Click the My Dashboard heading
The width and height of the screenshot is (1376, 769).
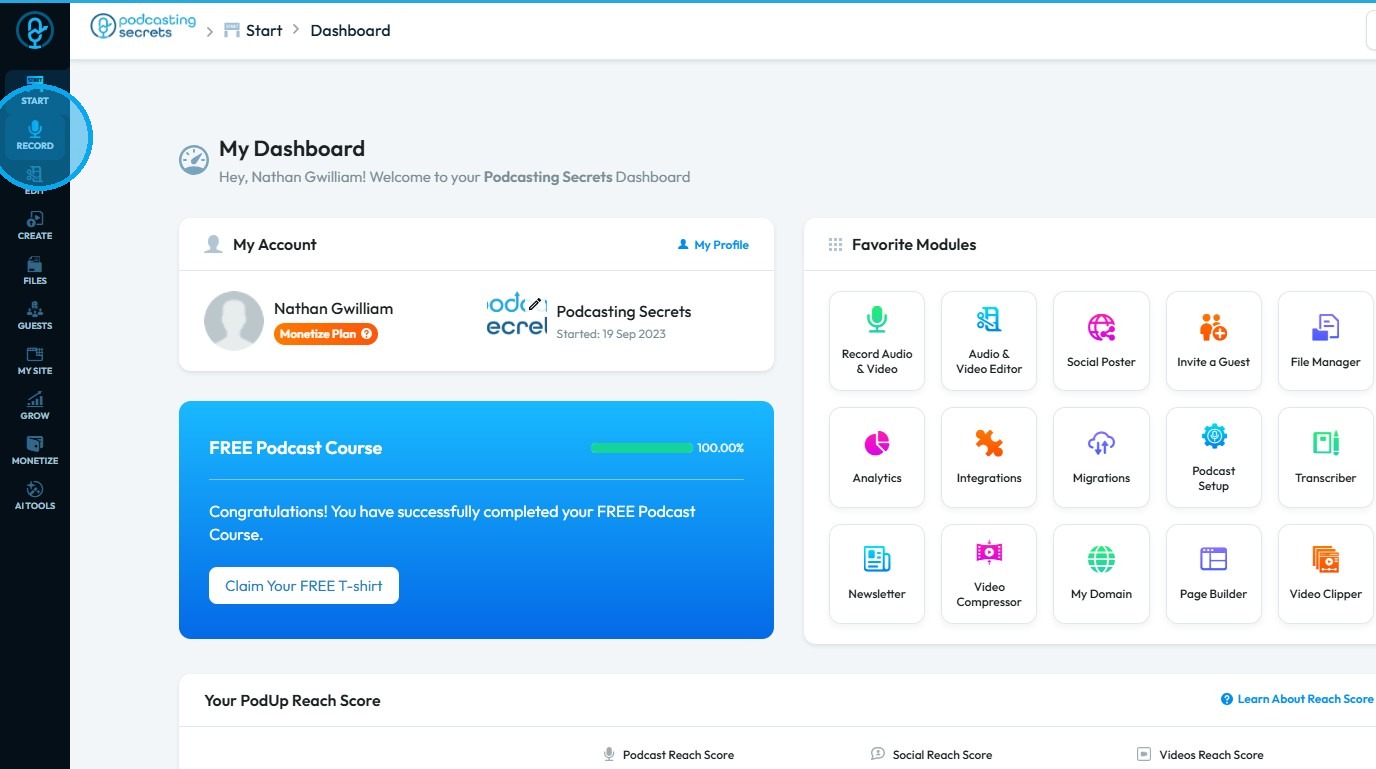[x=292, y=149]
